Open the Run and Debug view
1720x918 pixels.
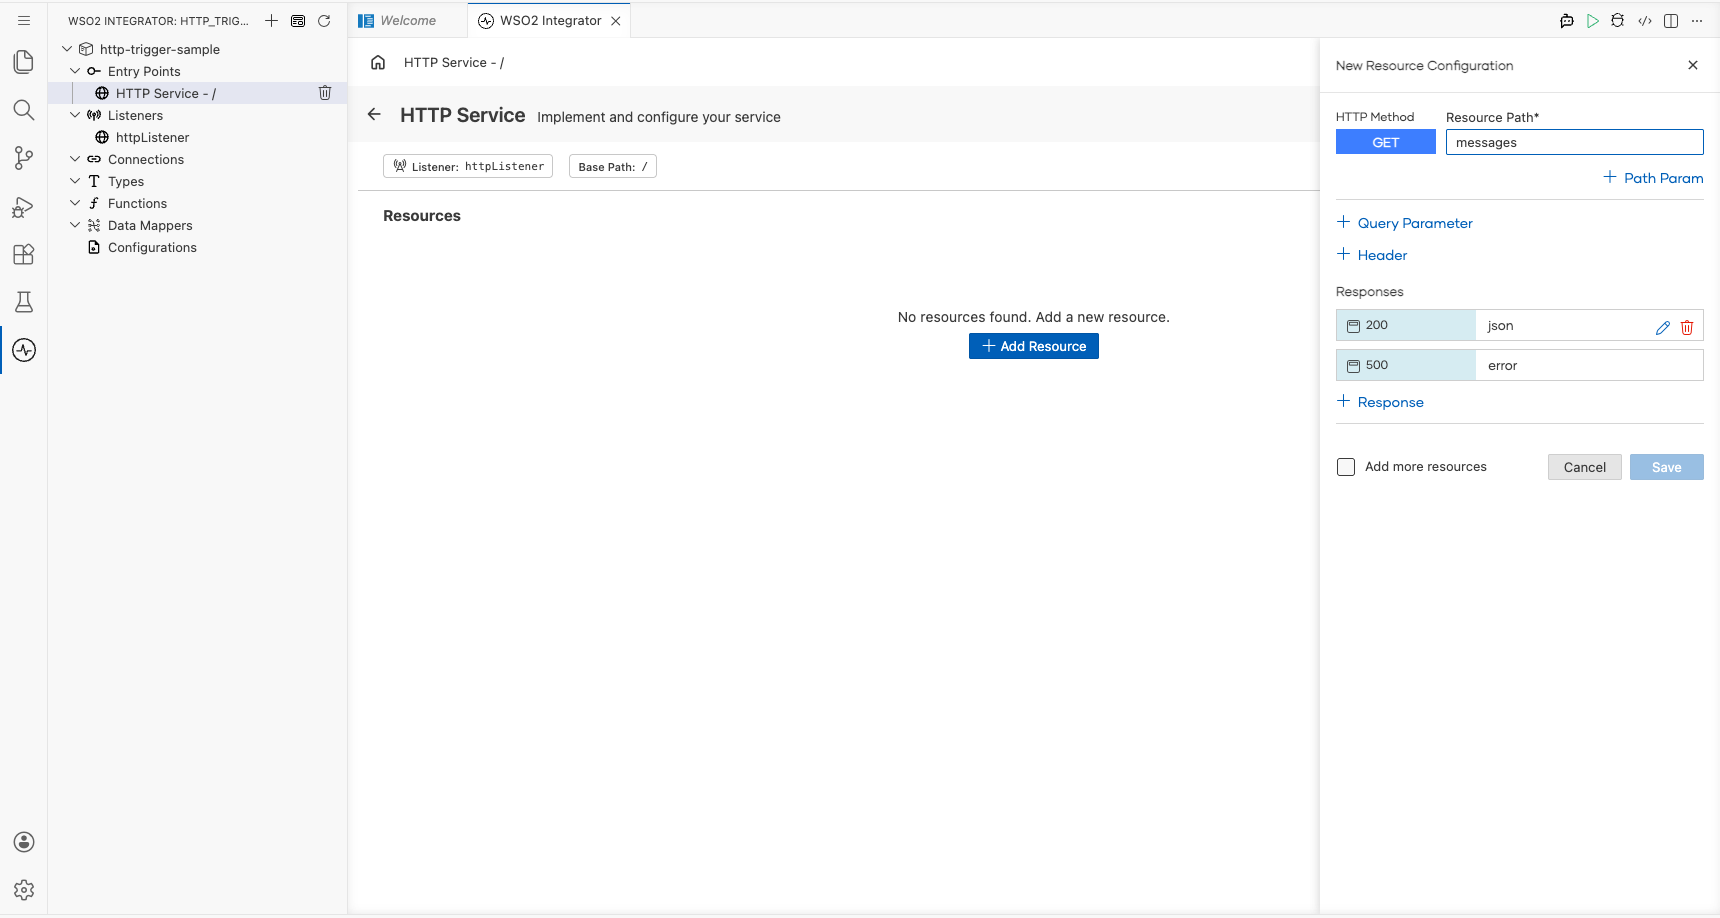click(24, 206)
